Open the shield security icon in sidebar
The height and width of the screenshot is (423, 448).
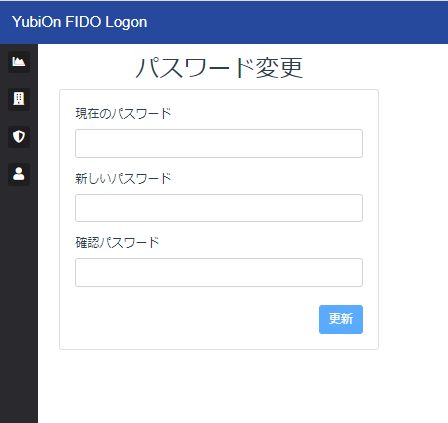19,137
